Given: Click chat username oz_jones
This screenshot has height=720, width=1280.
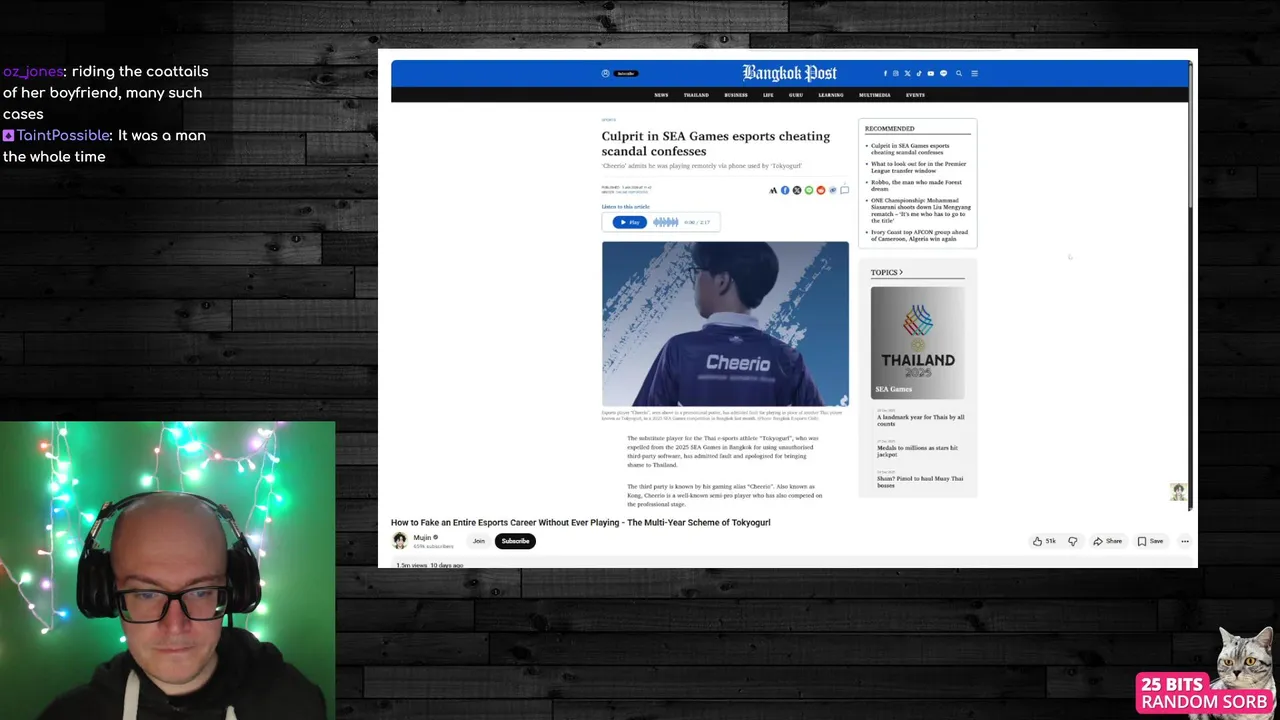Looking at the screenshot, I should pyautogui.click(x=33, y=71).
